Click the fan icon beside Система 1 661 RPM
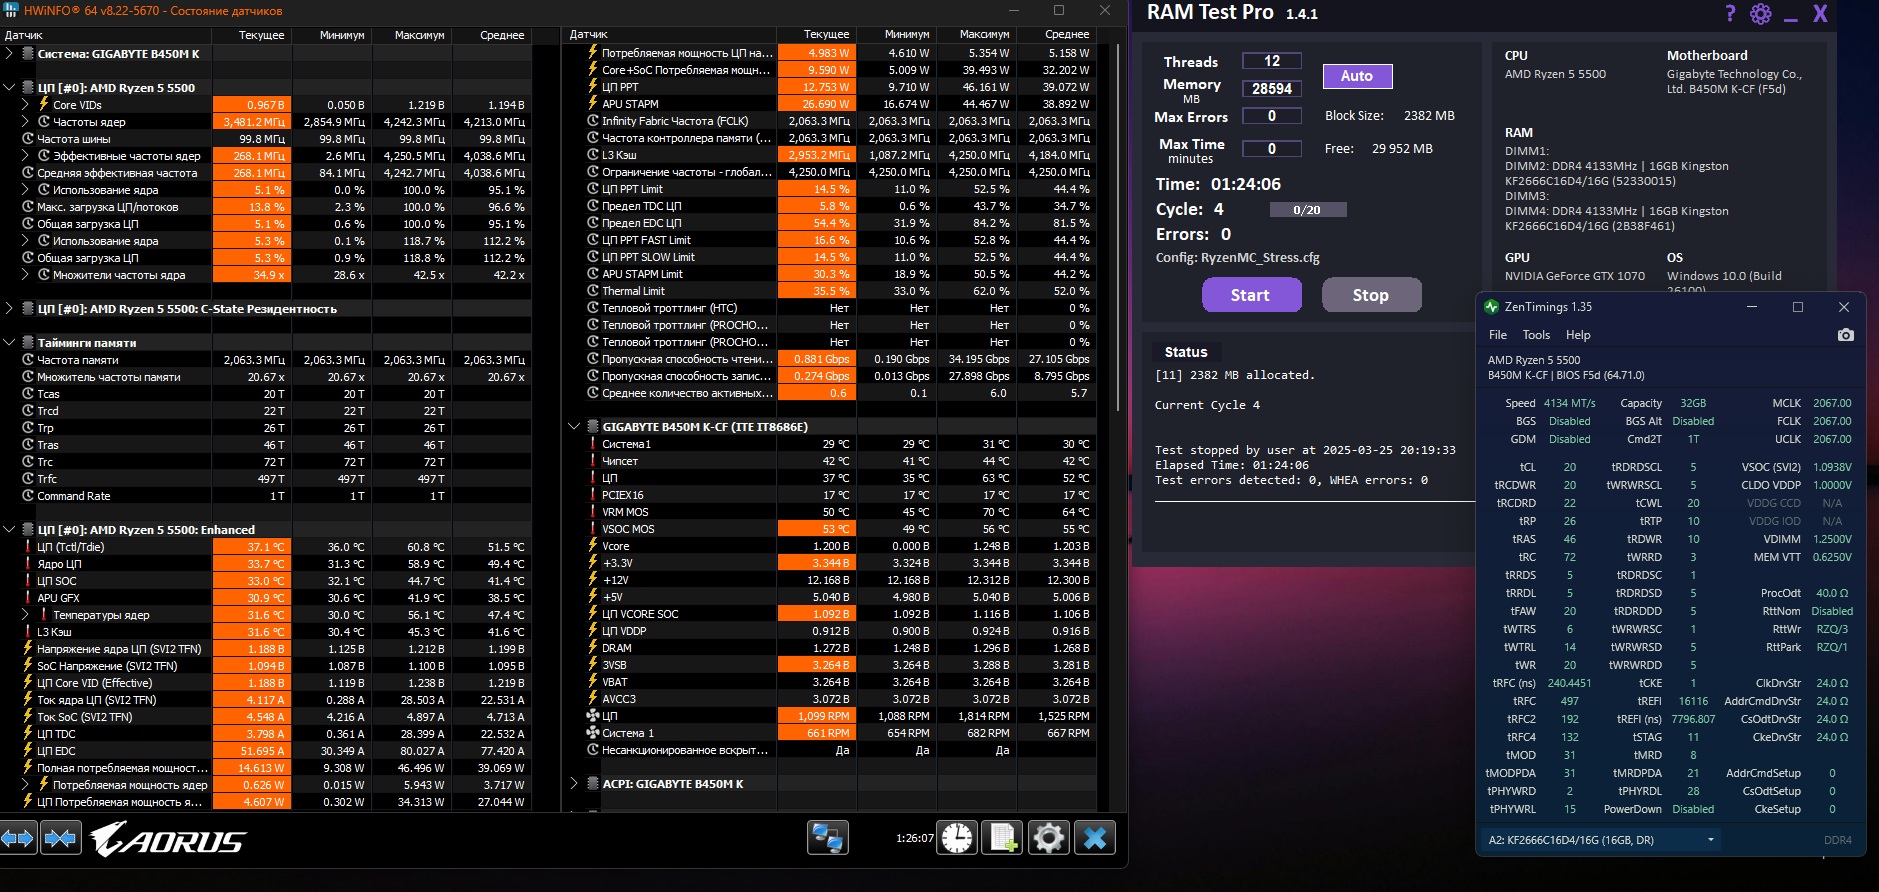 pos(592,733)
